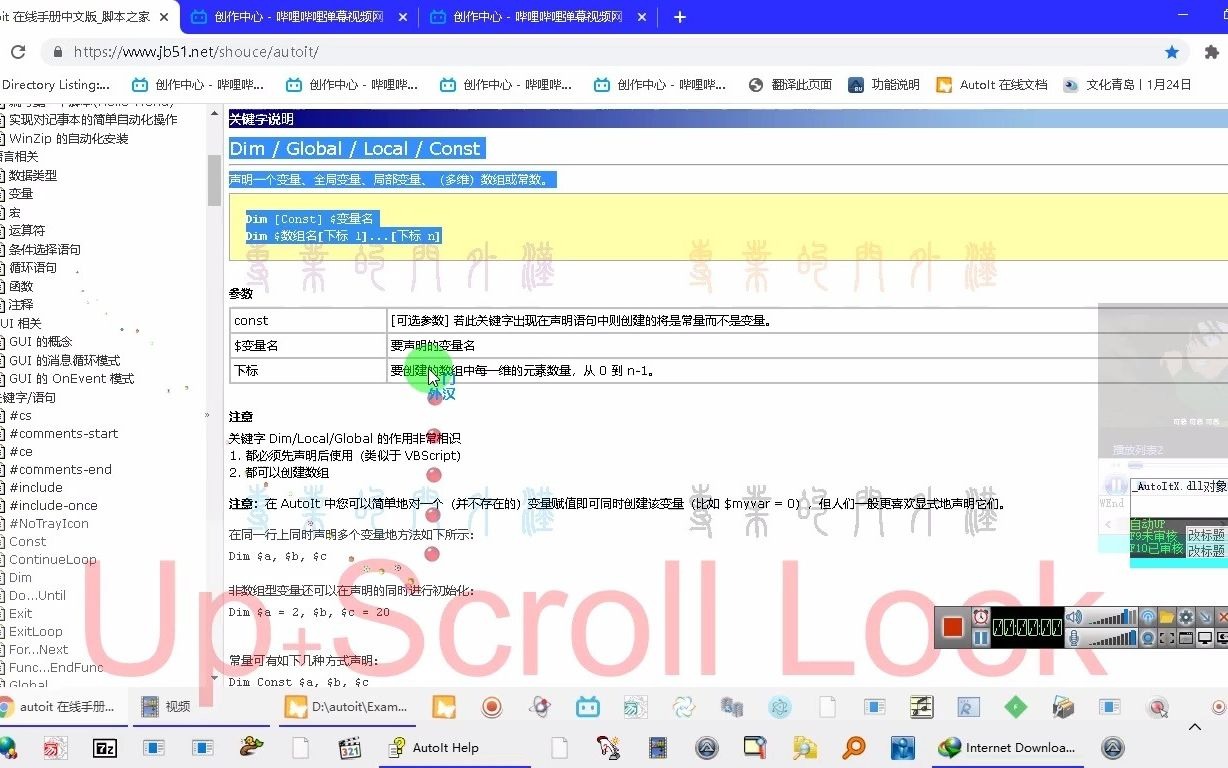
Task: Pause the recording in the recorder toolbar
Action: click(982, 637)
